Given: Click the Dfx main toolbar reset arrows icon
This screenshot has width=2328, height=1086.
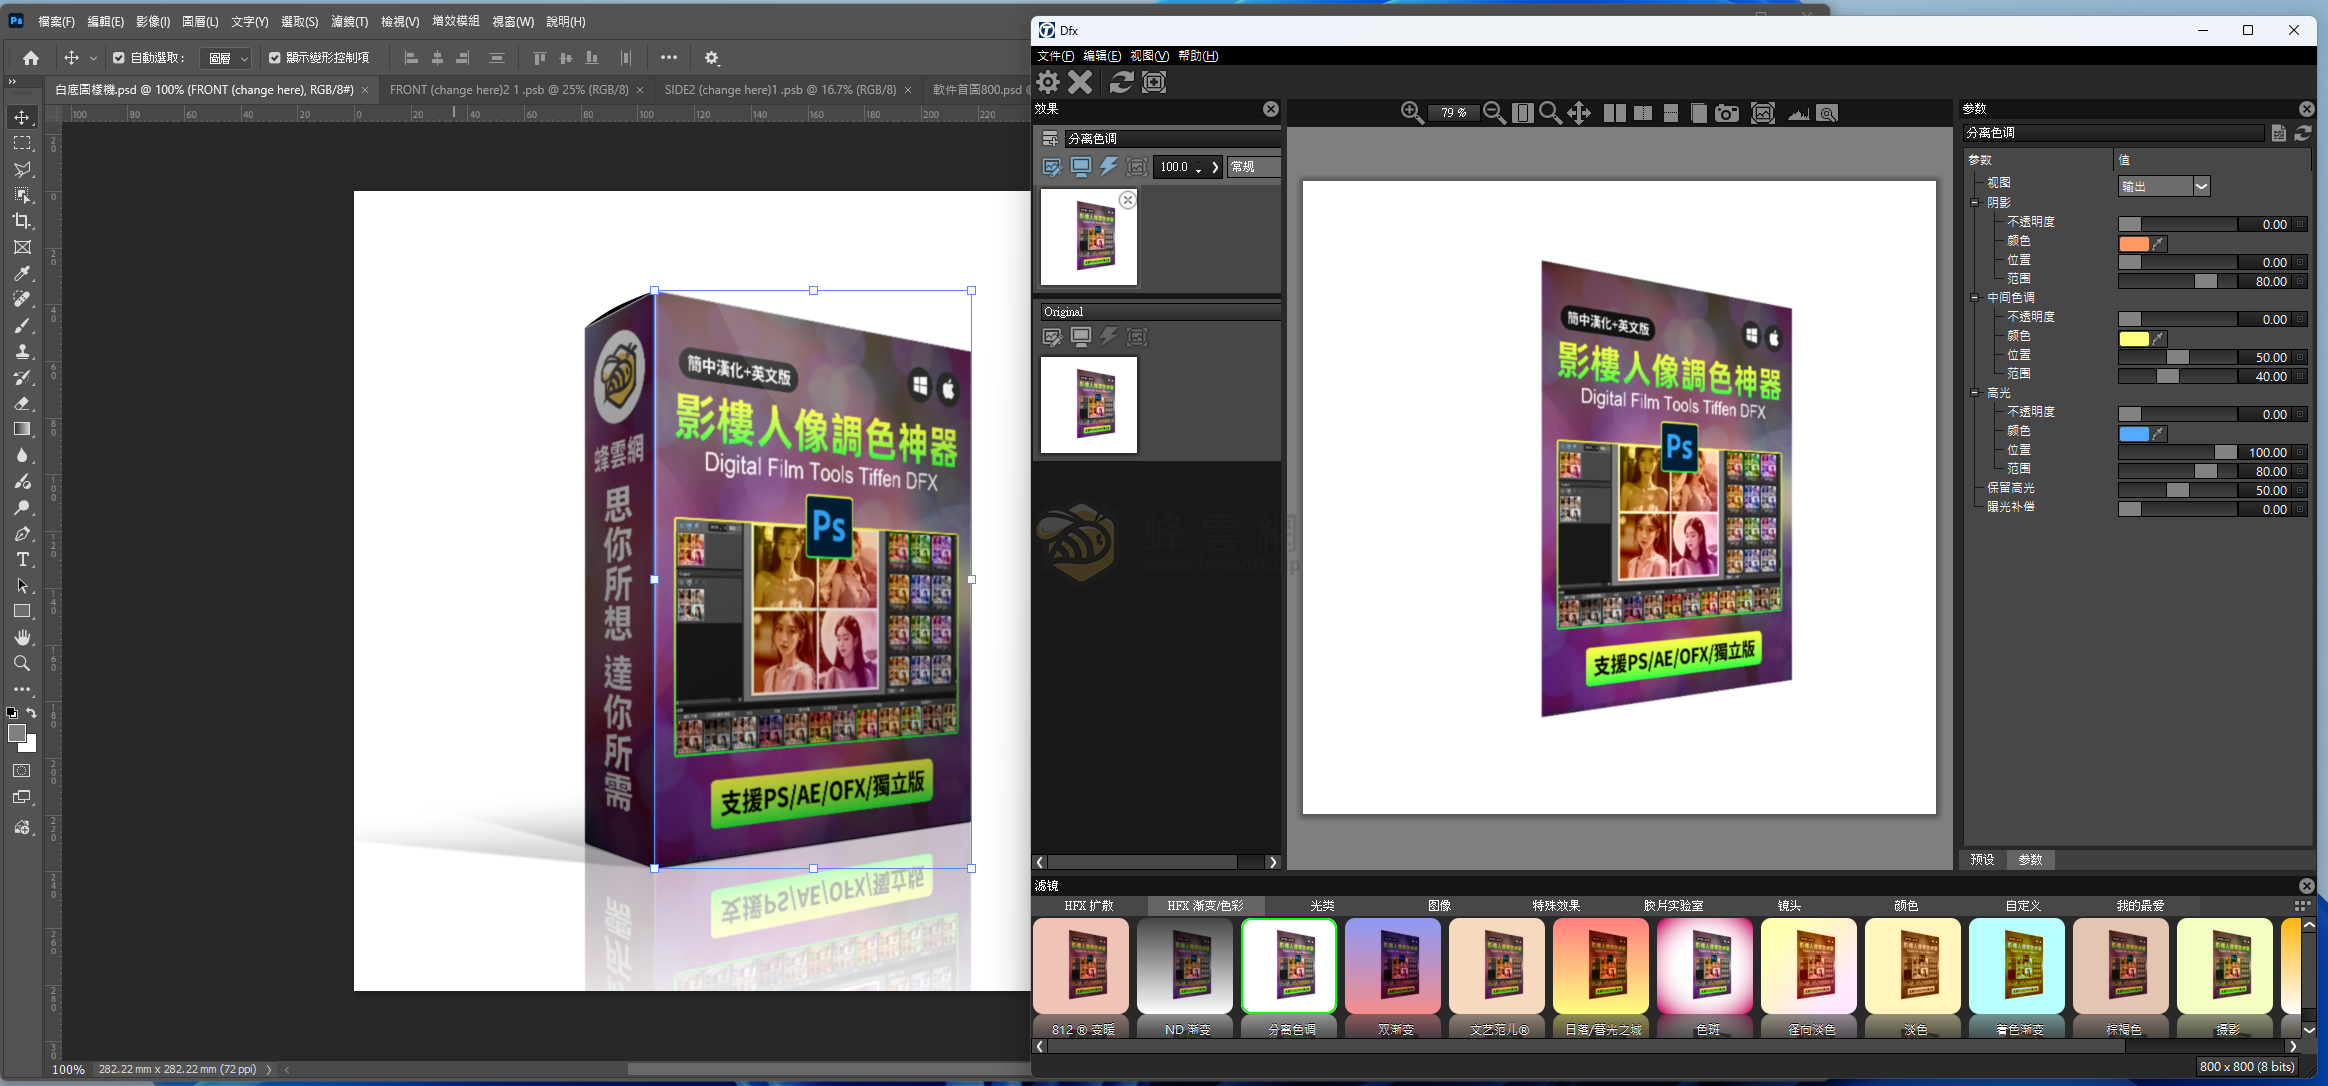Looking at the screenshot, I should [x=1121, y=82].
